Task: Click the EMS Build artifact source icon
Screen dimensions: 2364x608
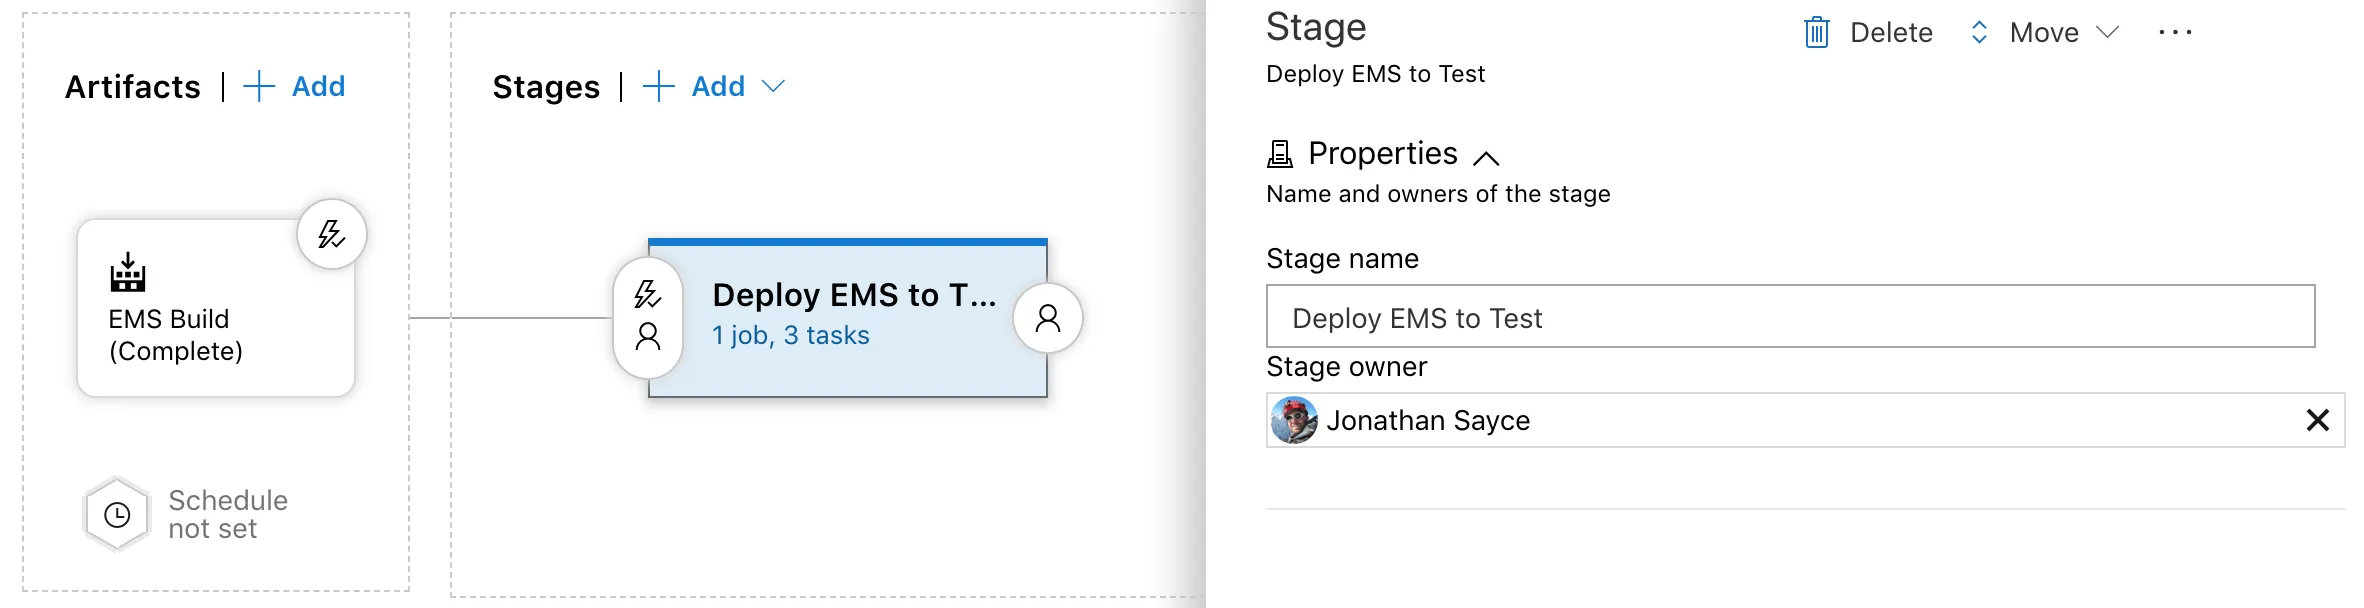Action: pyautogui.click(x=128, y=272)
